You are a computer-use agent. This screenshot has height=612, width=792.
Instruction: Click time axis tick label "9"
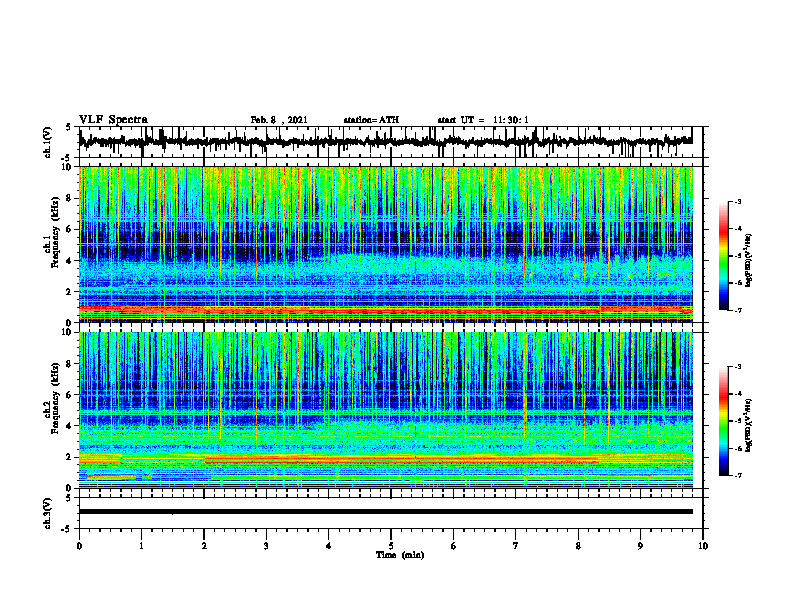(640, 546)
